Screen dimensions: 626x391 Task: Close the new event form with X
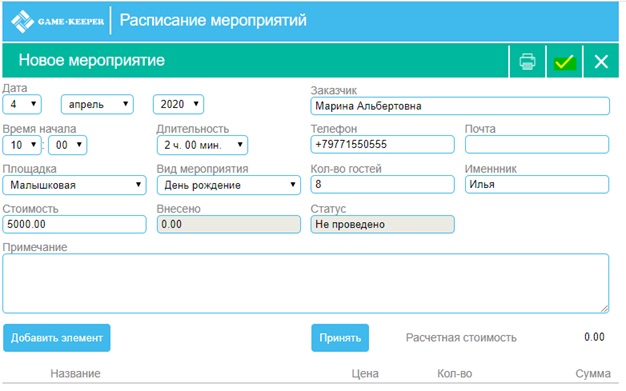click(601, 62)
